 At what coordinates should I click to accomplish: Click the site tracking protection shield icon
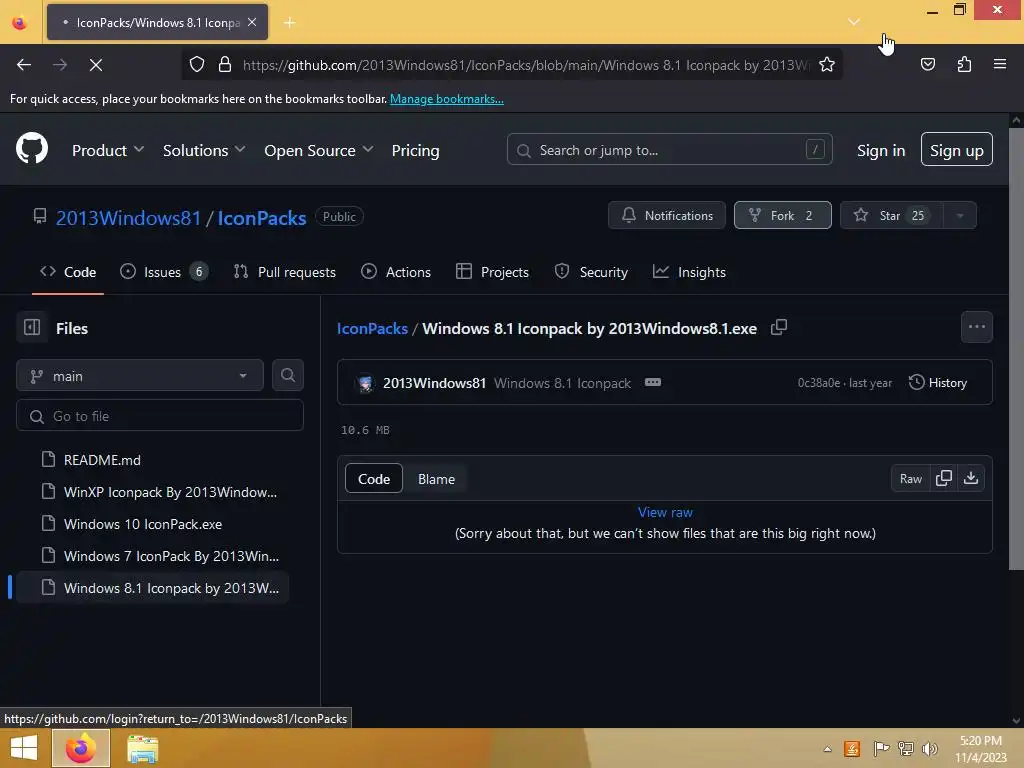(197, 65)
